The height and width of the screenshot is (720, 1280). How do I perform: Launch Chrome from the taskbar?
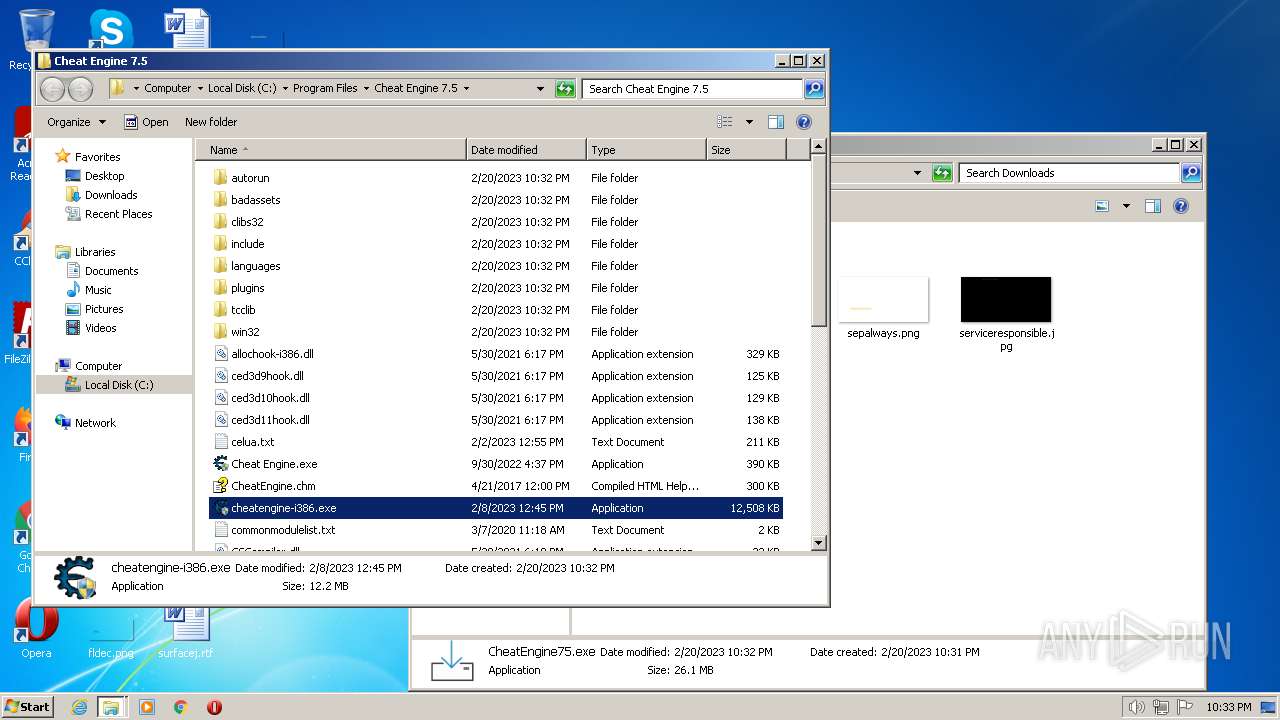click(180, 707)
